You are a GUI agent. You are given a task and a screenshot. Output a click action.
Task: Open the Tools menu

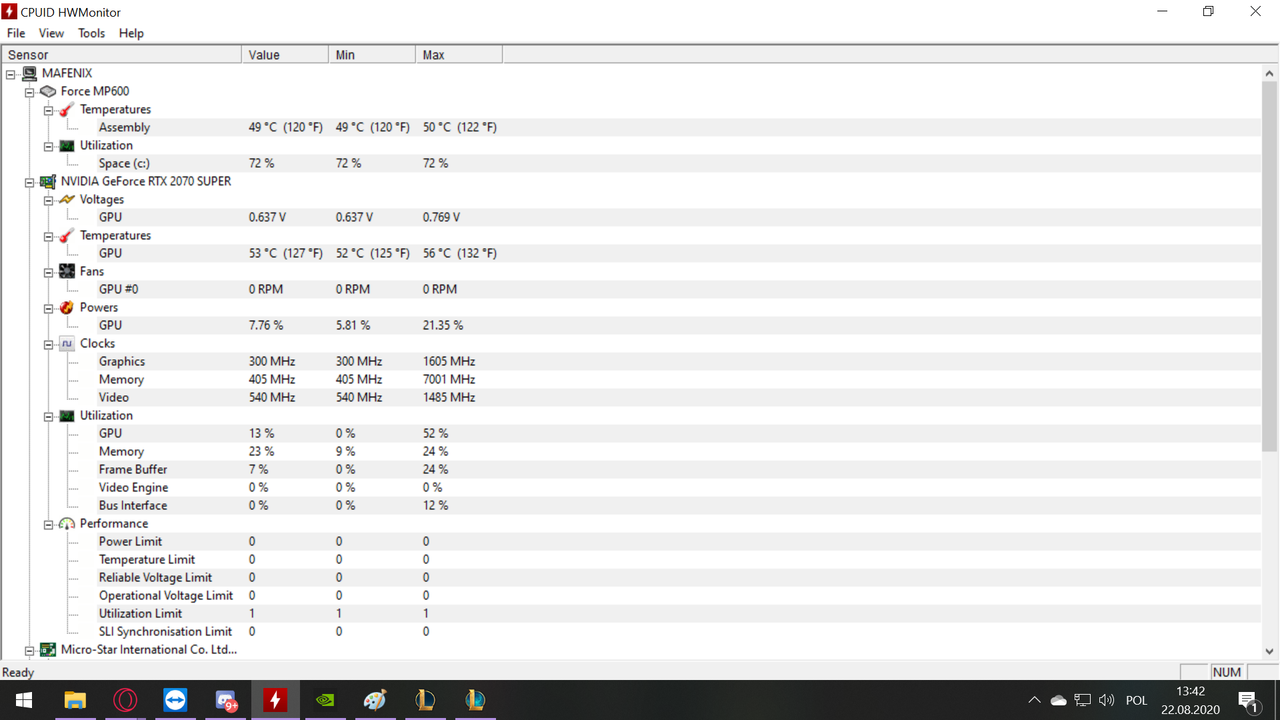click(91, 33)
